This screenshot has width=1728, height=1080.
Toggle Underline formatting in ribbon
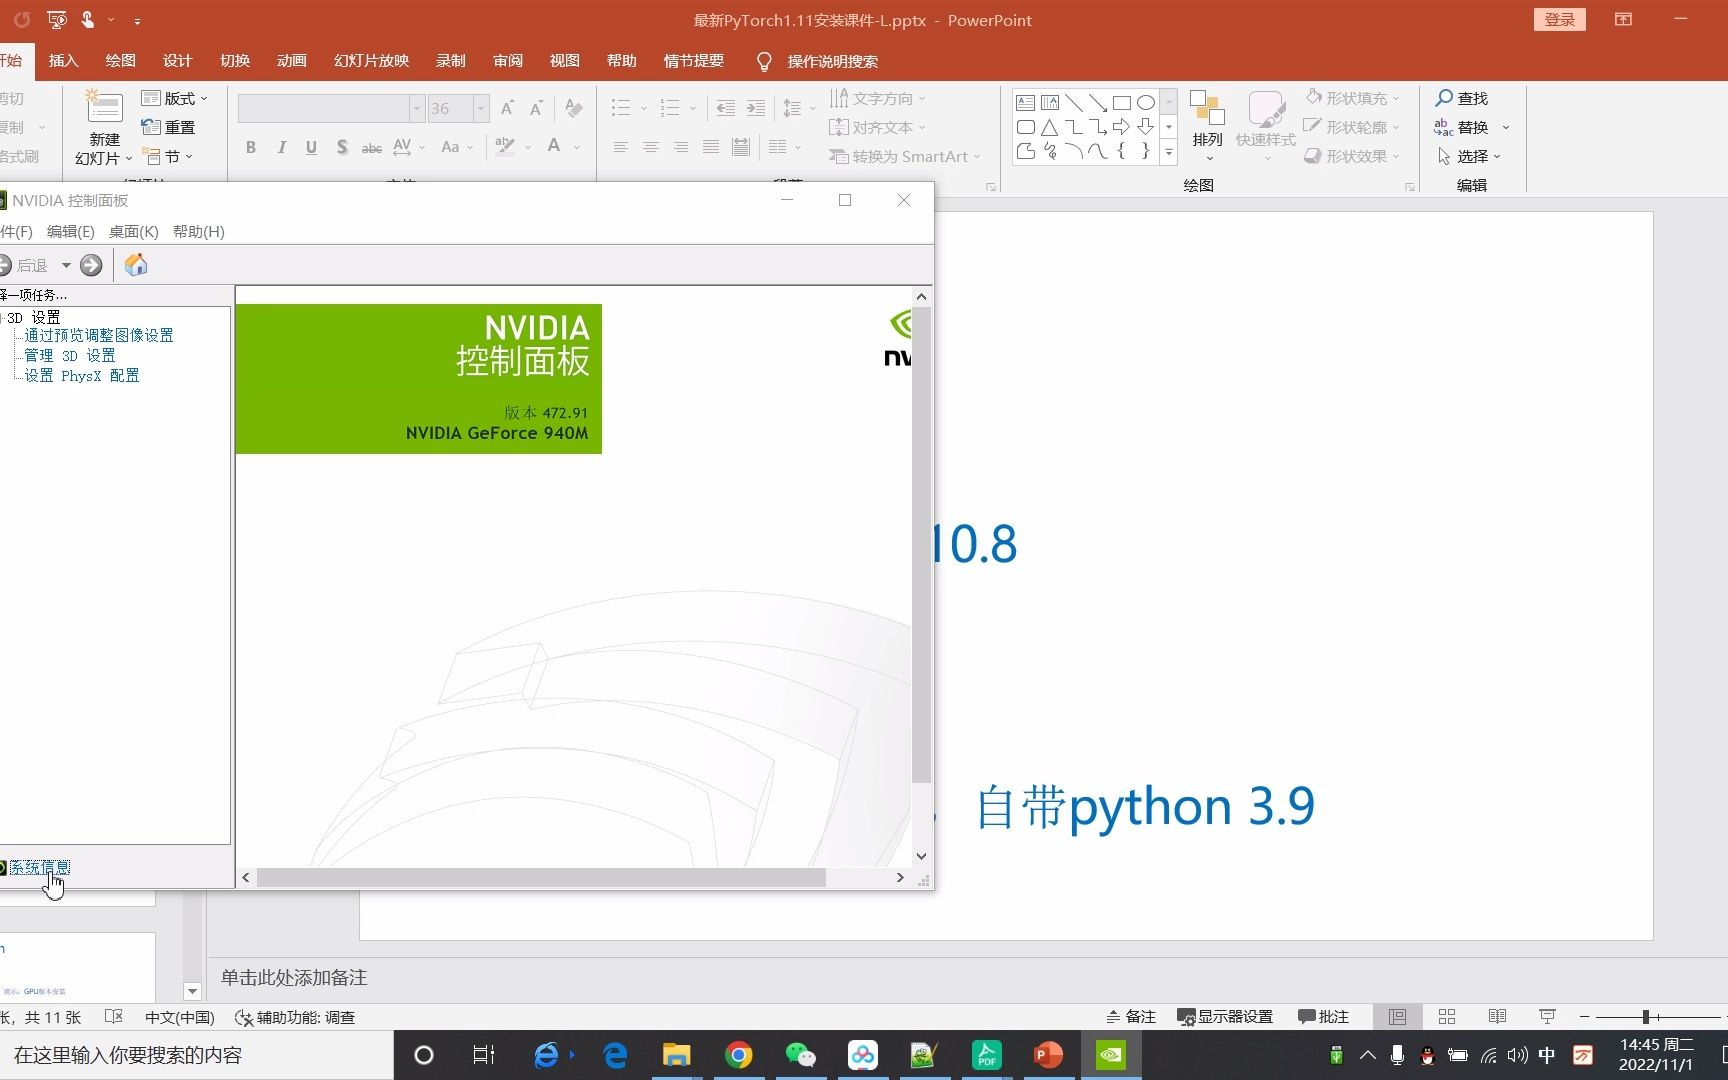(x=311, y=147)
